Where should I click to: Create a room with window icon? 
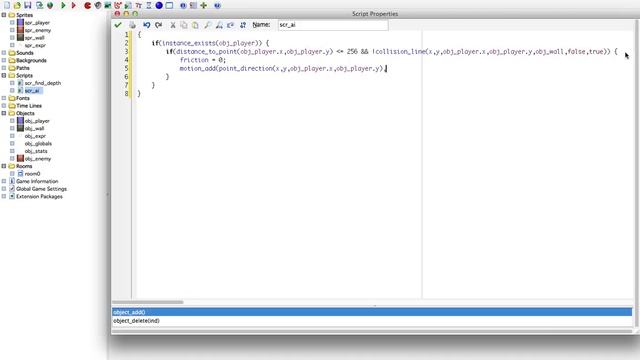point(169,5)
